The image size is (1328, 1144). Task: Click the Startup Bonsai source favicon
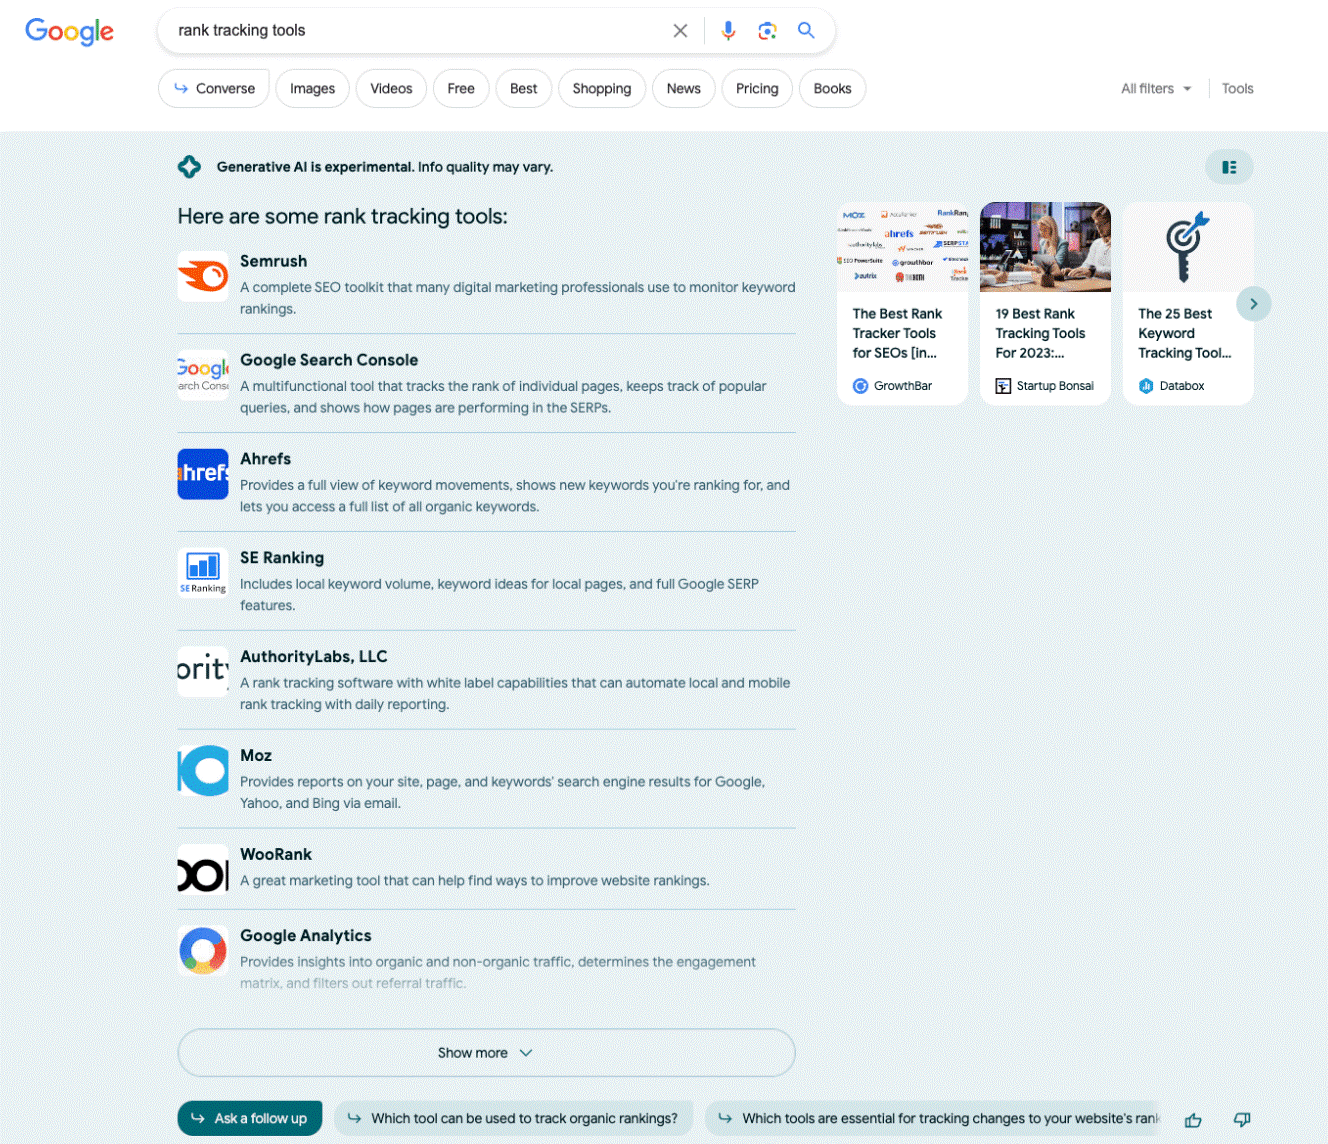click(x=1003, y=386)
